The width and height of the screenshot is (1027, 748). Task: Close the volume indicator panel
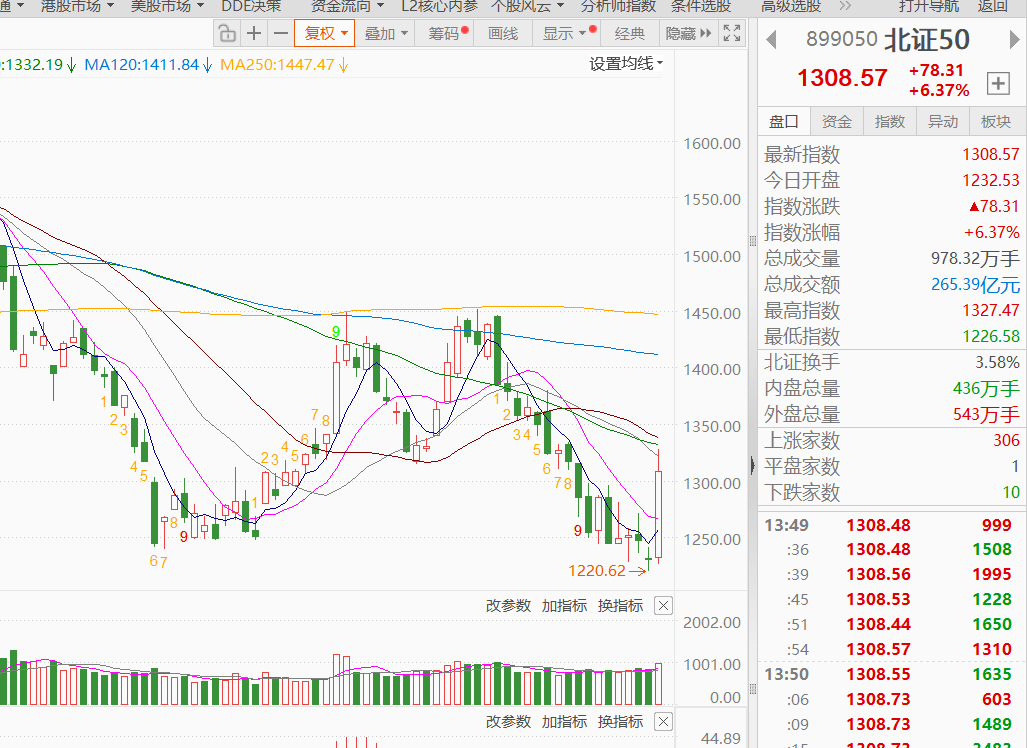pos(663,605)
